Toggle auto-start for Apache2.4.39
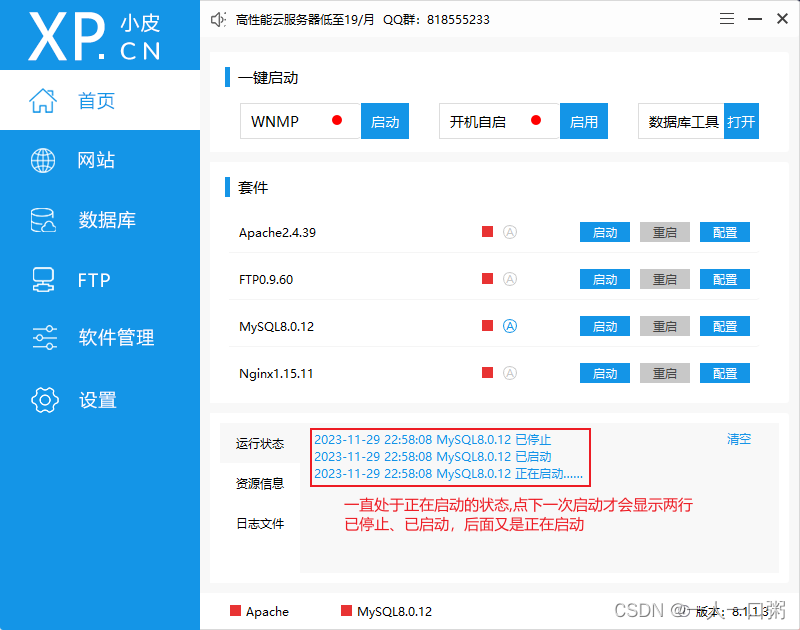Viewport: 800px width, 630px height. point(510,231)
